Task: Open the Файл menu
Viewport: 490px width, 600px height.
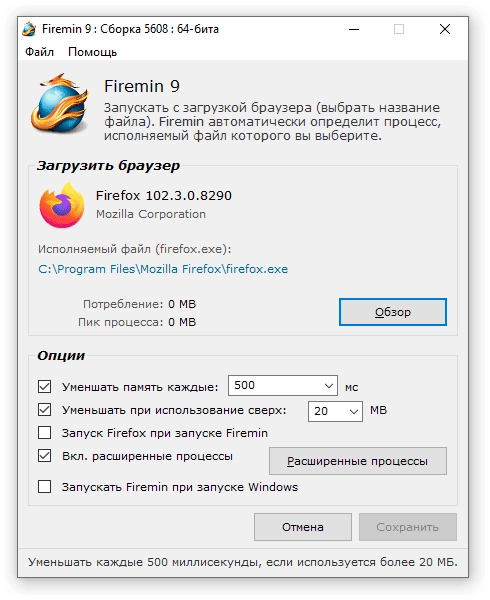Action: [39, 52]
